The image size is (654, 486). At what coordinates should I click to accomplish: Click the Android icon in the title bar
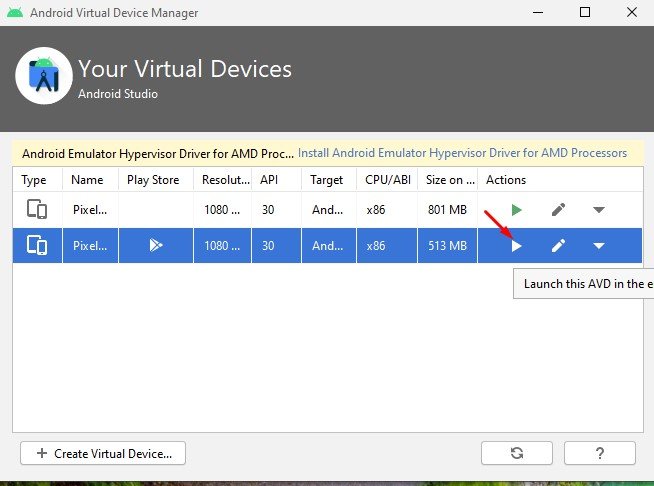[15, 13]
